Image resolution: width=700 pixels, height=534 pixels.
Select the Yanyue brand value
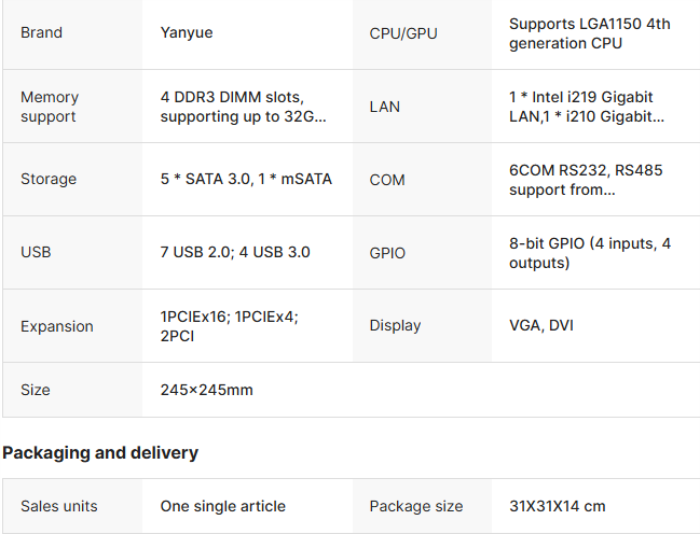186,33
